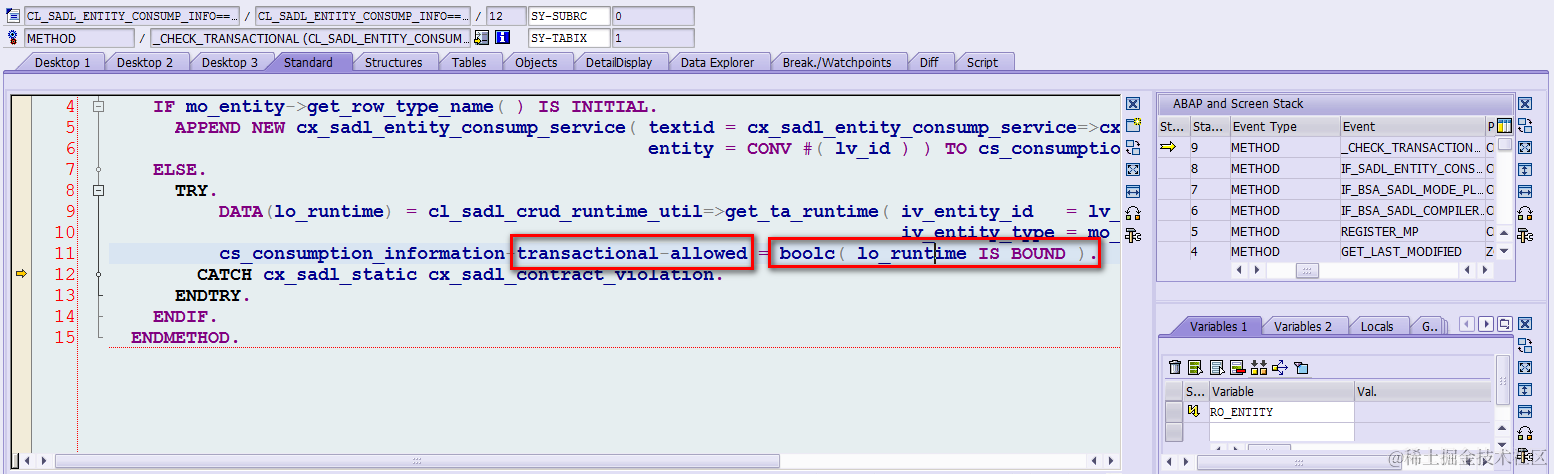Open the Diff tab

[929, 62]
